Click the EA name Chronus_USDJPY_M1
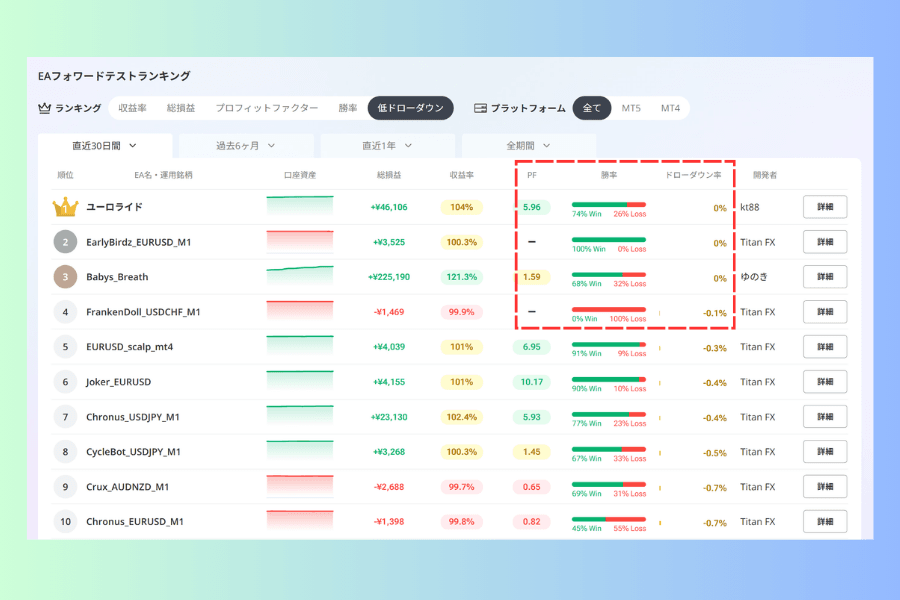Screen dimensions: 900x600 coord(133,417)
